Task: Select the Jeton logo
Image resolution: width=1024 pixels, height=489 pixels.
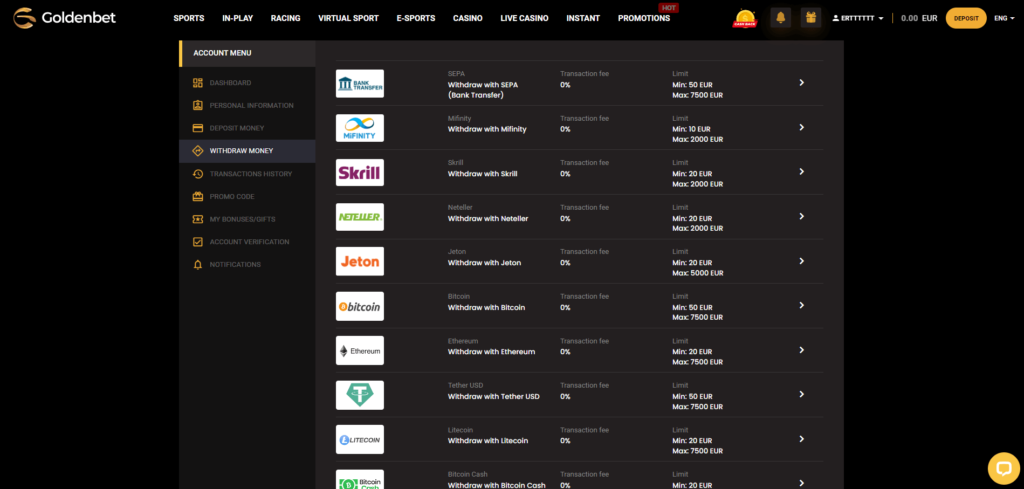Action: (x=360, y=261)
